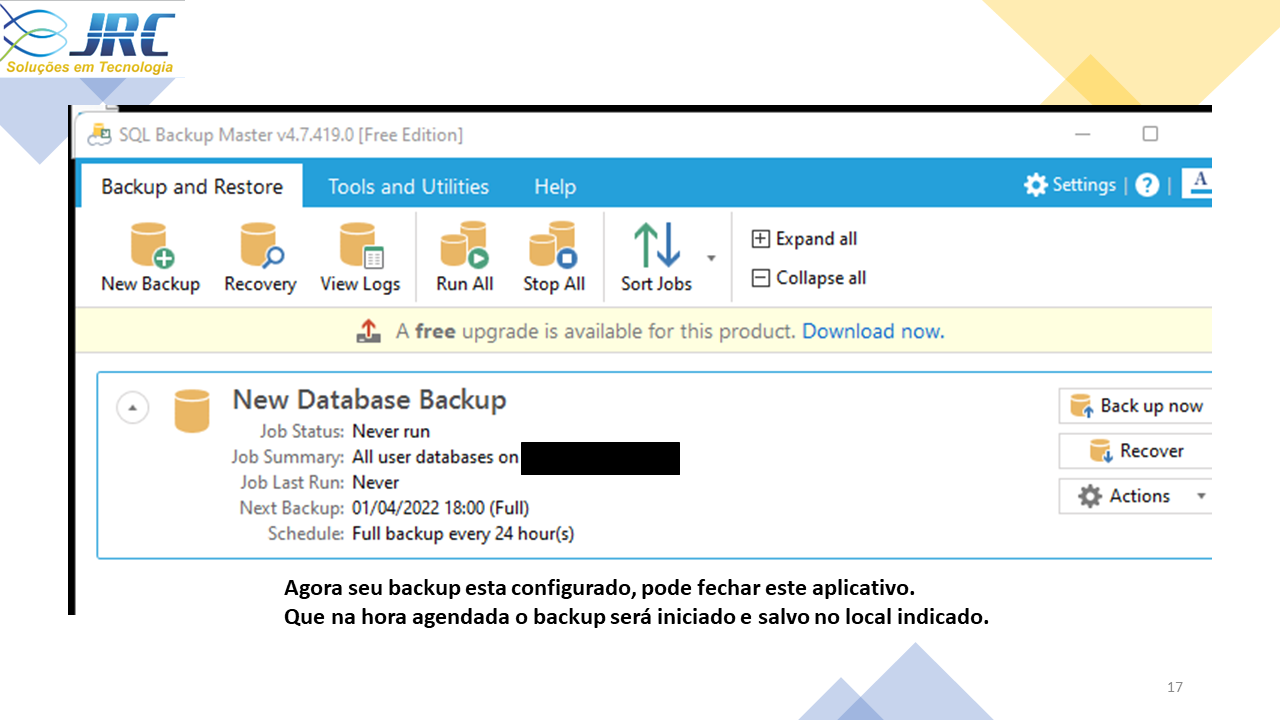Open the Help tab
The height and width of the screenshot is (720, 1280).
pyautogui.click(x=555, y=187)
